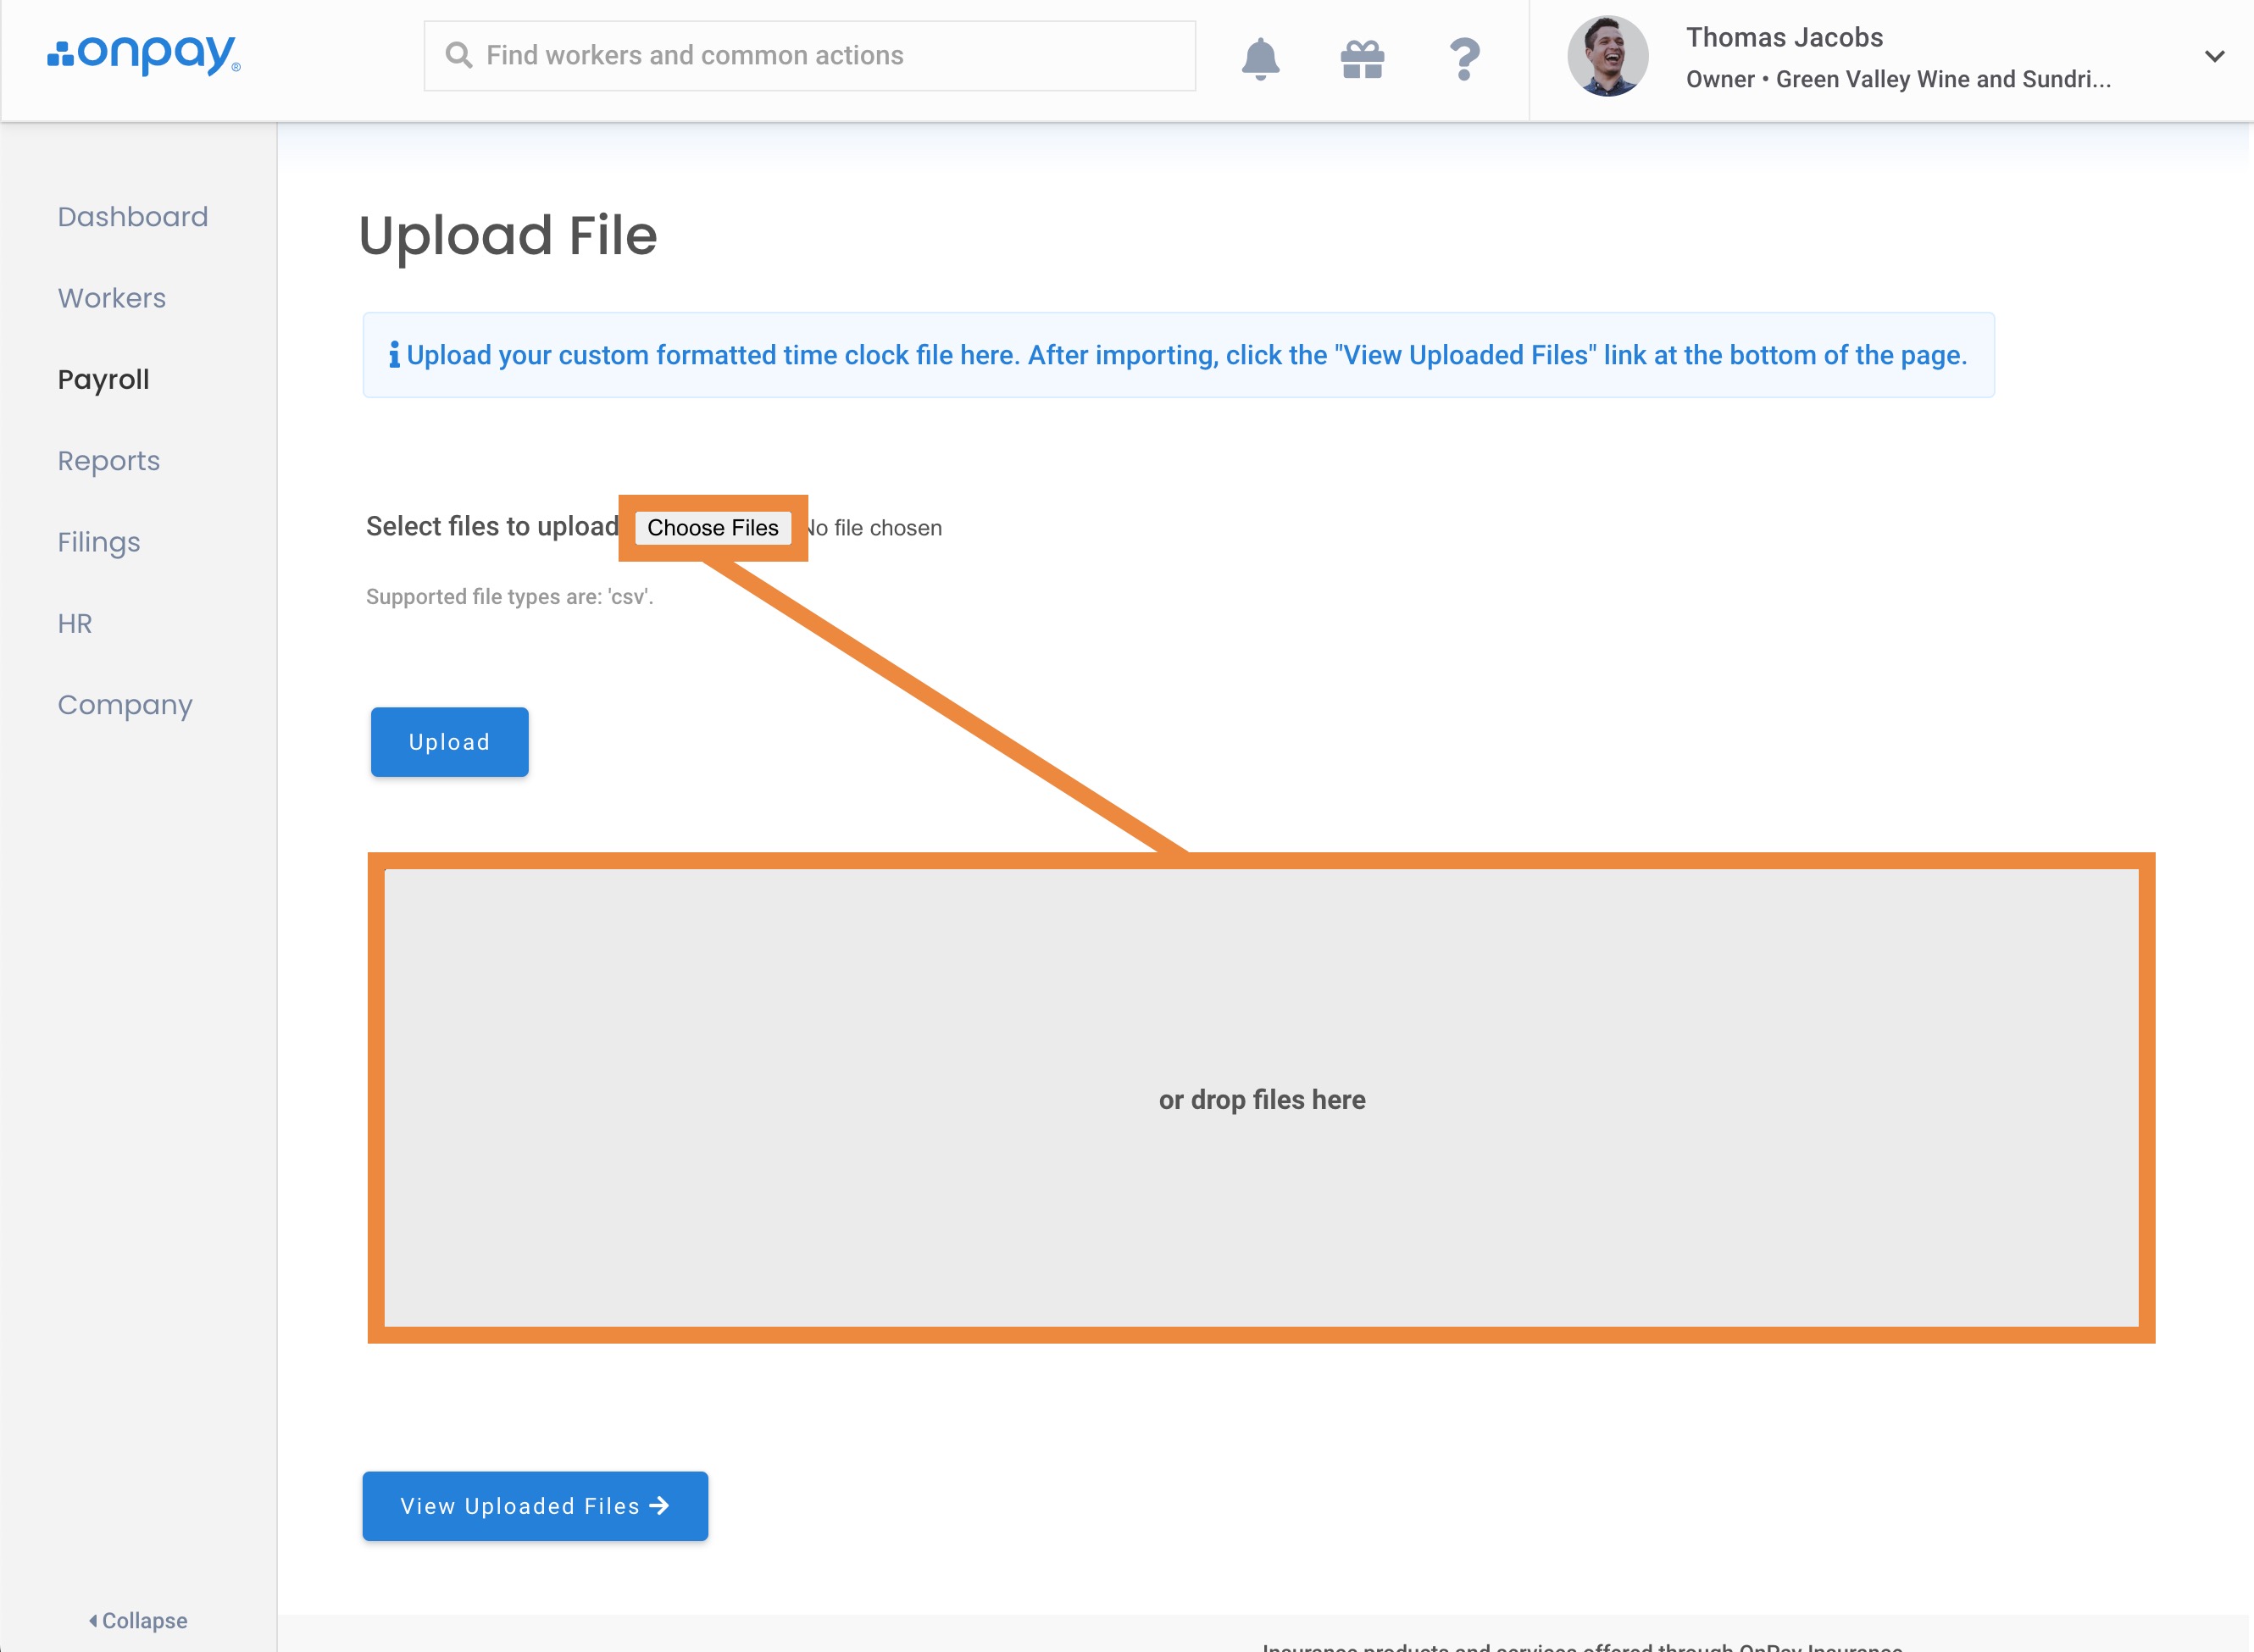The height and width of the screenshot is (1652, 2254).
Task: Go to Dashboard in sidebar
Action: coord(133,217)
